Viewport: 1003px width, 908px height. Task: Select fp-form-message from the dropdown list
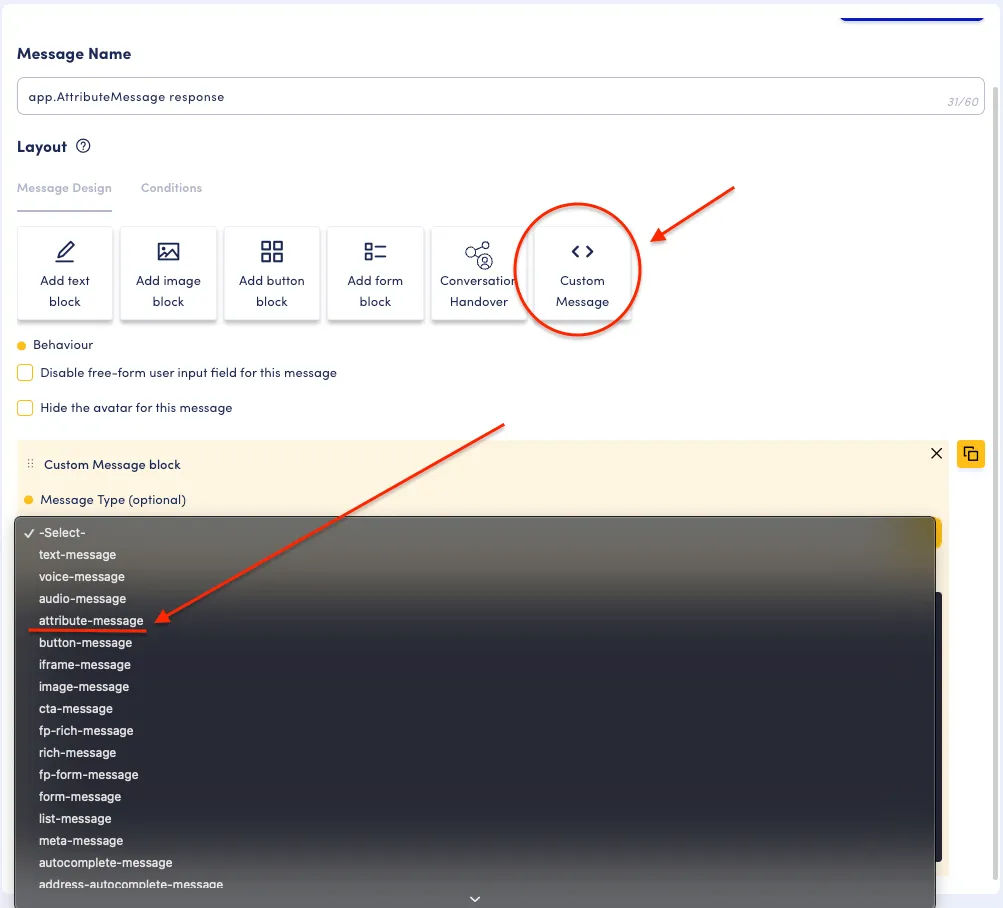pos(475,774)
